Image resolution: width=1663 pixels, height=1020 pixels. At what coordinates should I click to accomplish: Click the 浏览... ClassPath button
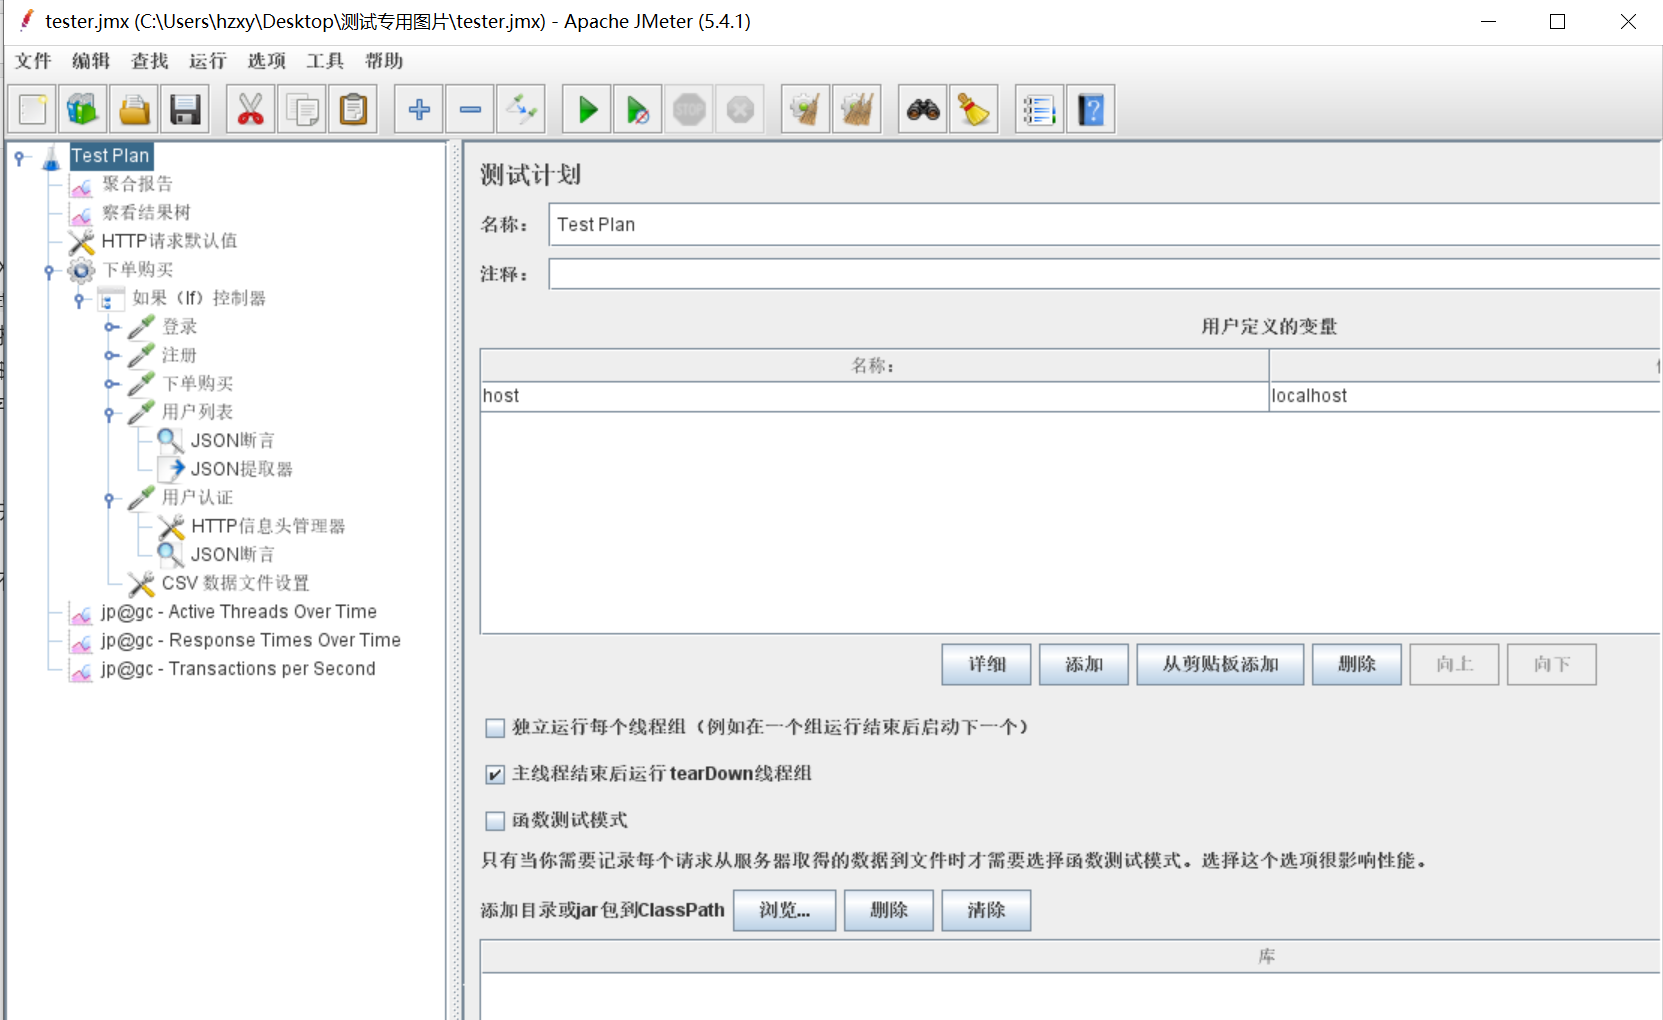[784, 910]
